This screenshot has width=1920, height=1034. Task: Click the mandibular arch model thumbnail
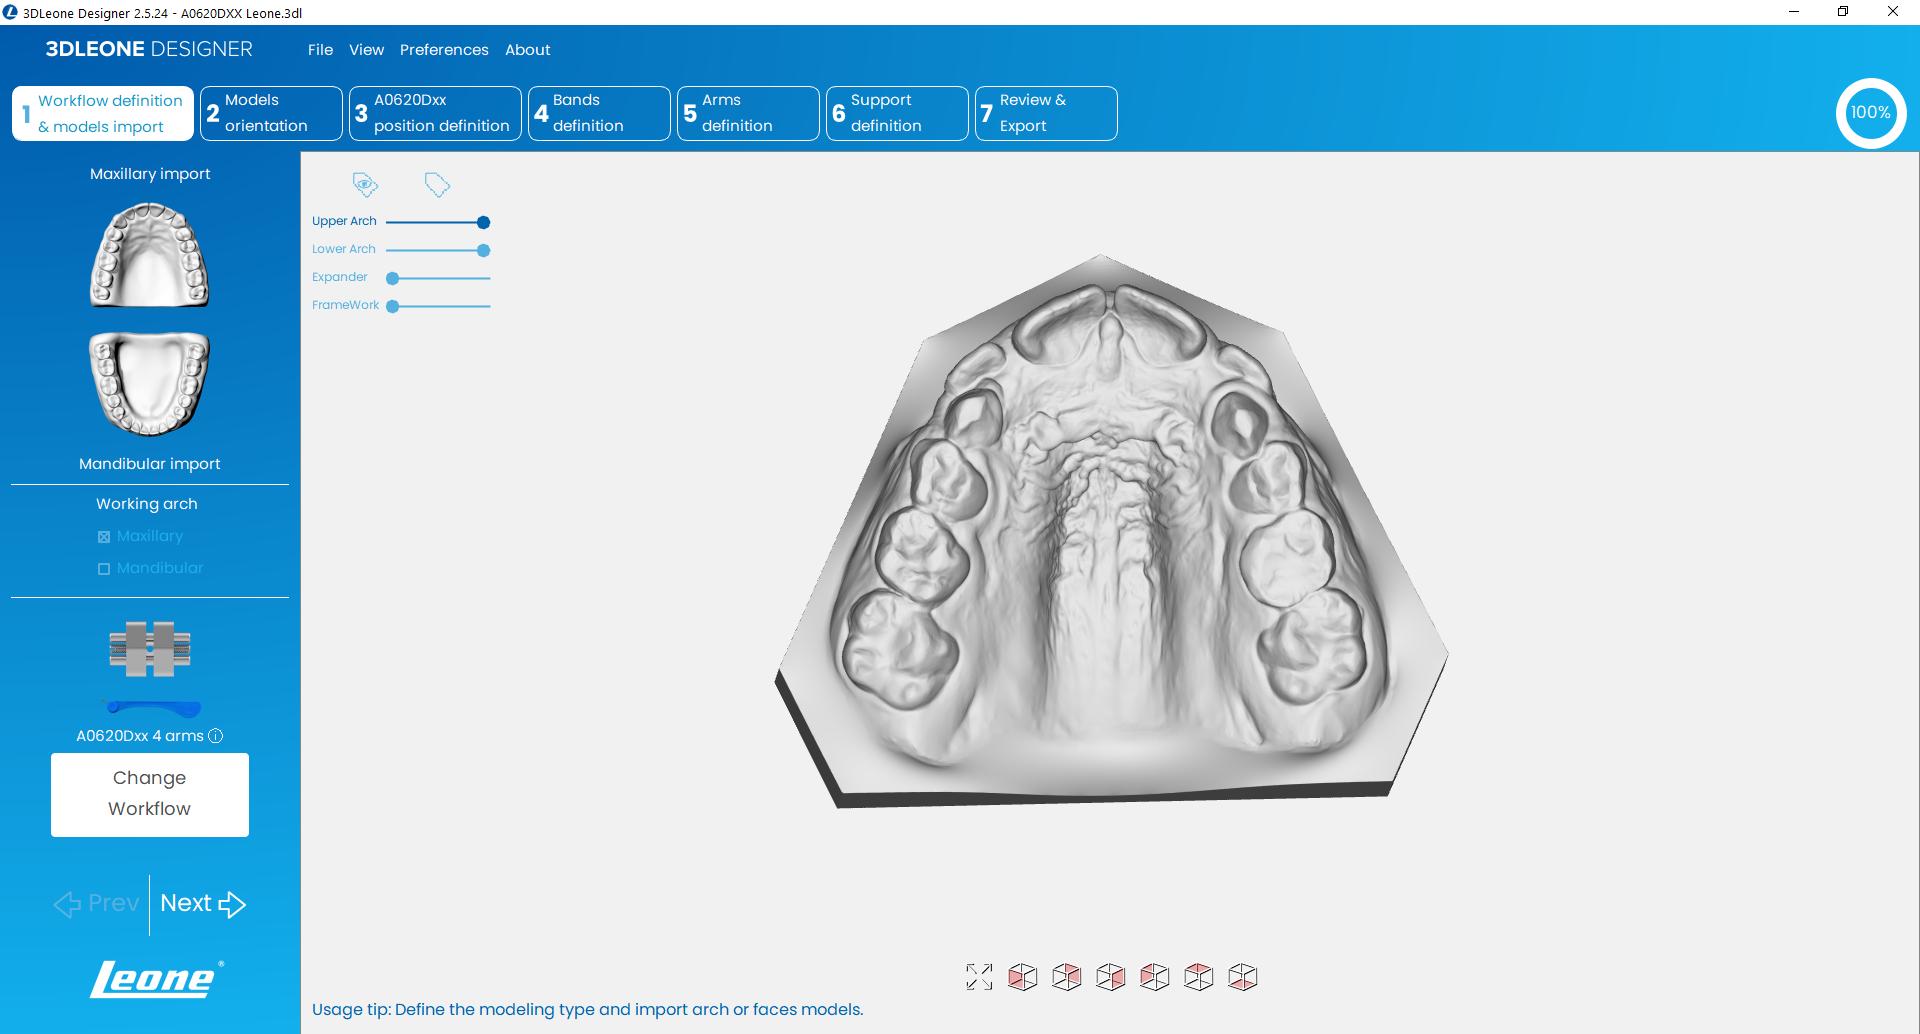coord(150,384)
